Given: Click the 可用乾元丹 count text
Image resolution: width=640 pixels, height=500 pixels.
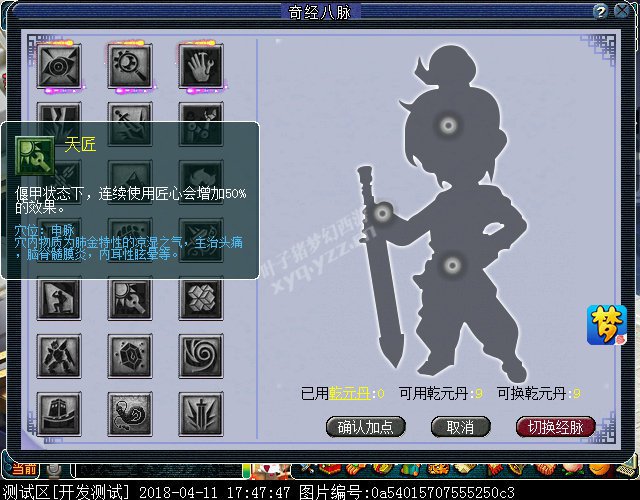Looking at the screenshot, I should pyautogui.click(x=440, y=393).
